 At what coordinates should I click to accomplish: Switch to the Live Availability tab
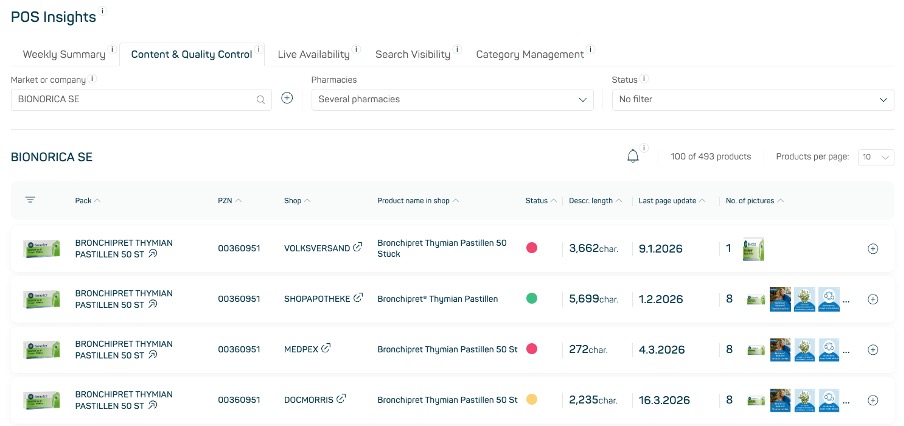pos(314,55)
